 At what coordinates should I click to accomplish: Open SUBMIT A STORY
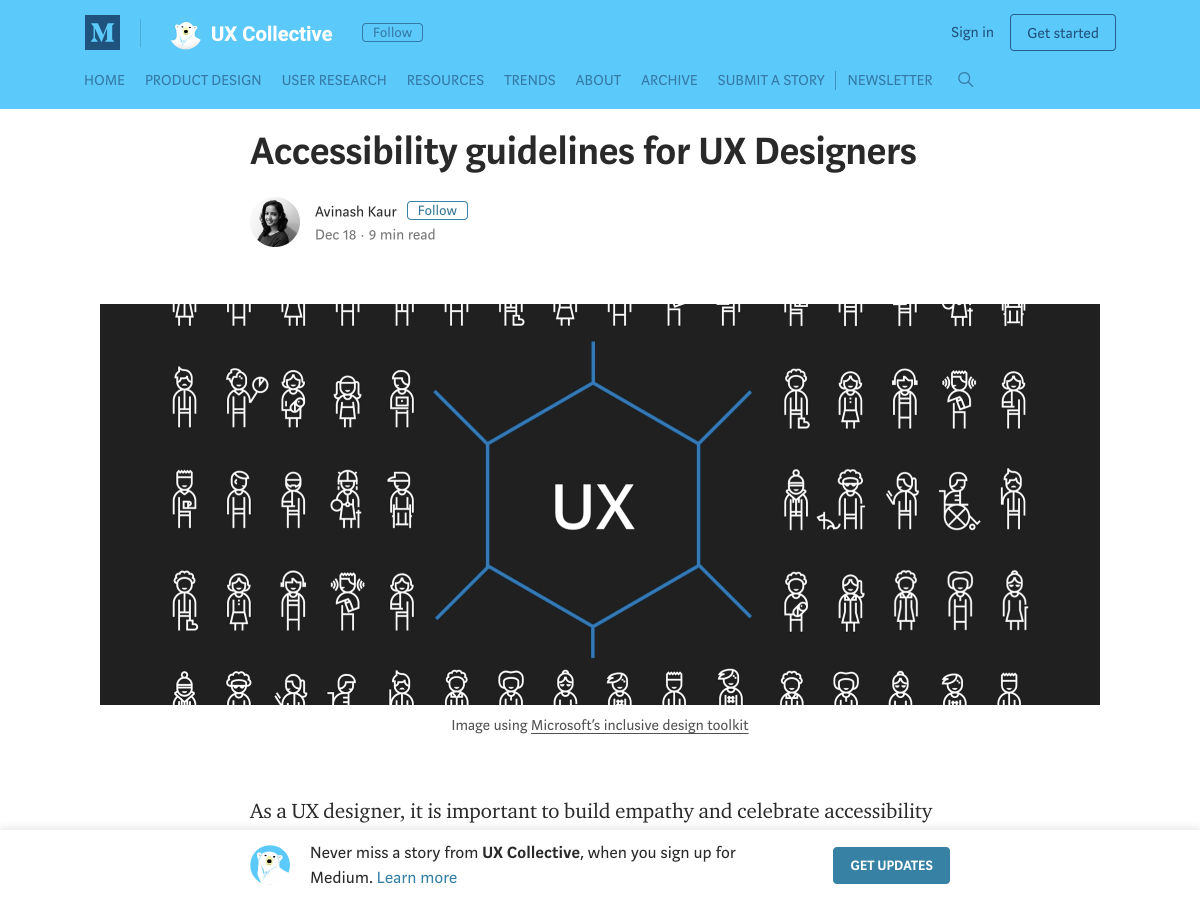tap(771, 80)
